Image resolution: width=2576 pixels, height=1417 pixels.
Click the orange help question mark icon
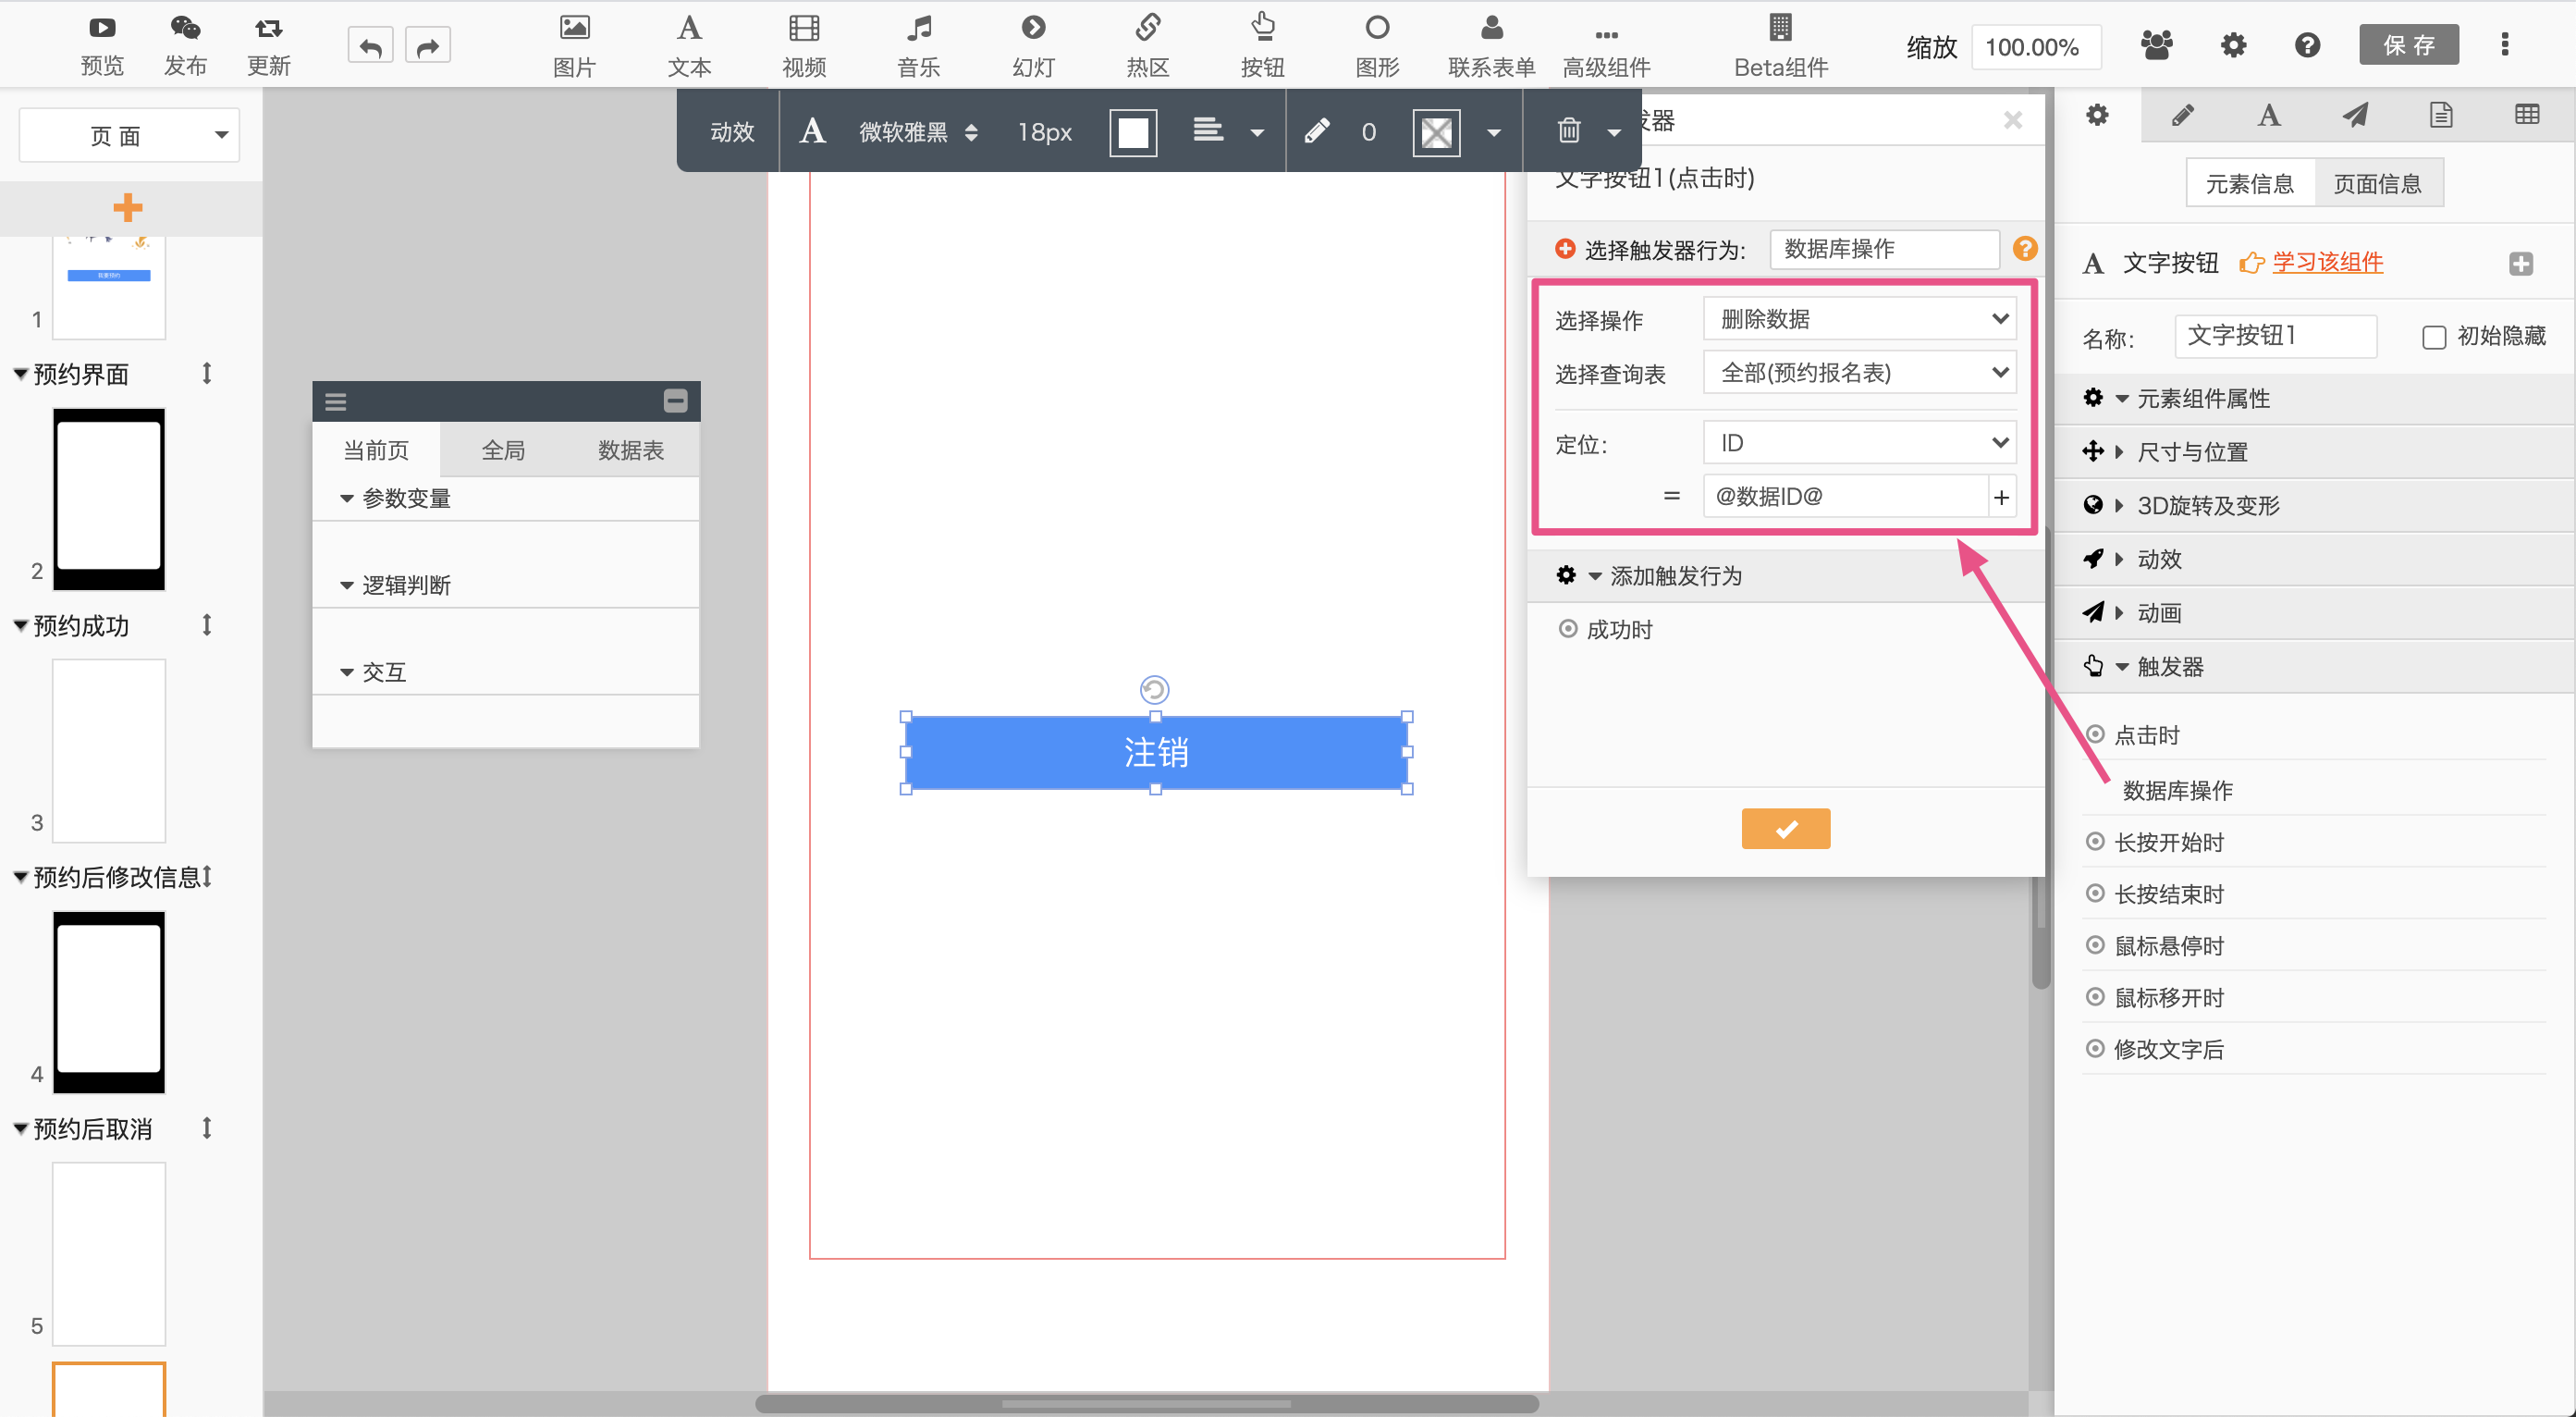pyautogui.click(x=2024, y=248)
